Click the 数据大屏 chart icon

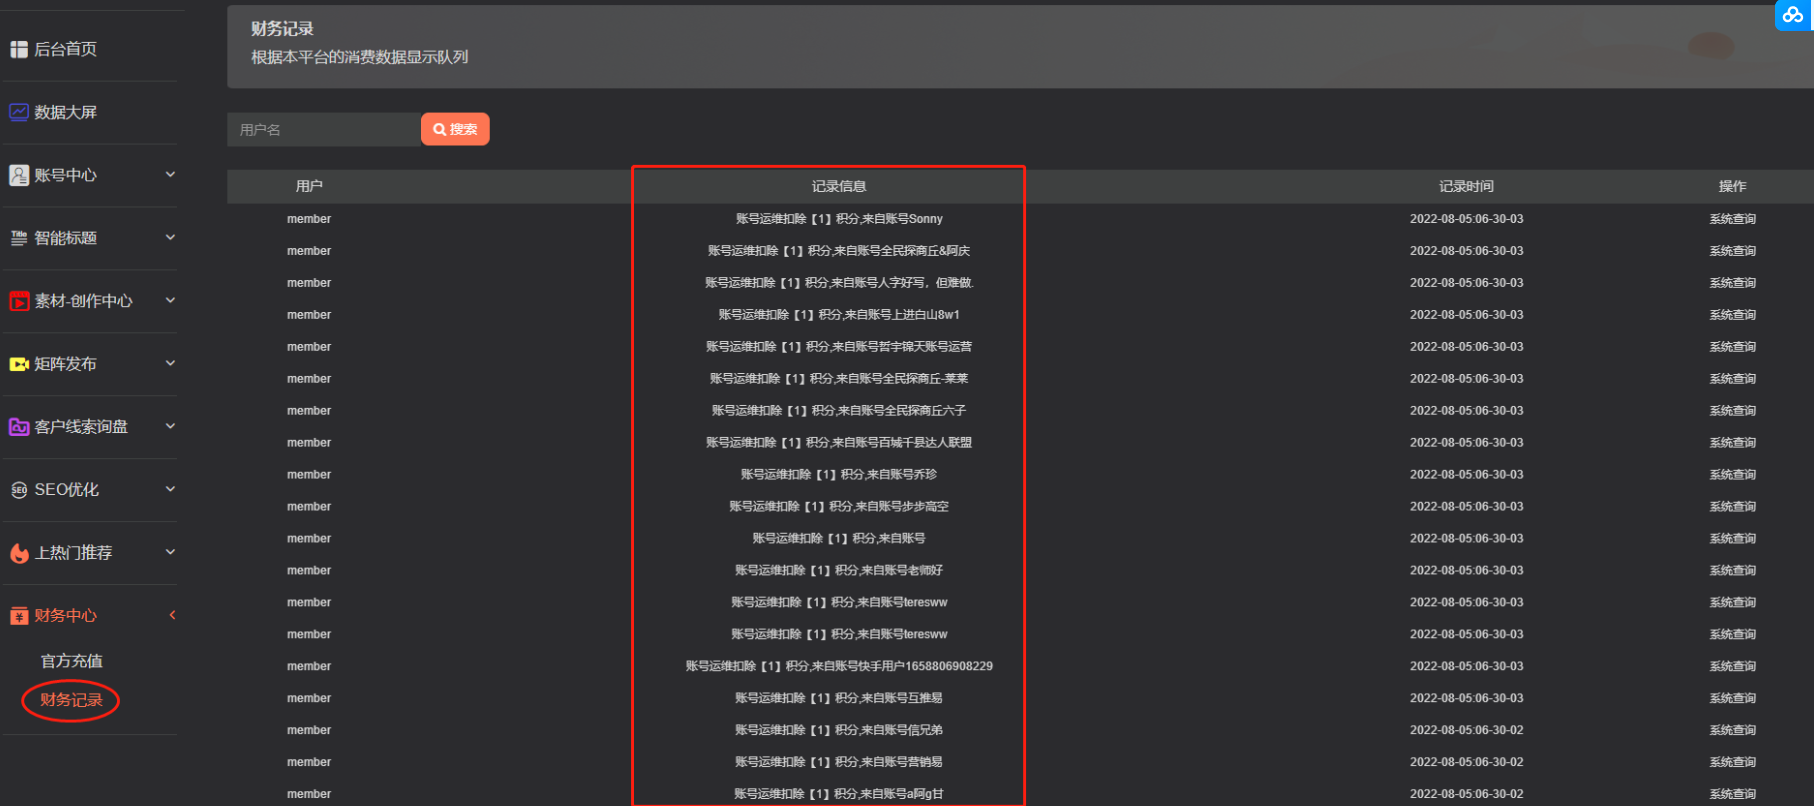click(19, 112)
